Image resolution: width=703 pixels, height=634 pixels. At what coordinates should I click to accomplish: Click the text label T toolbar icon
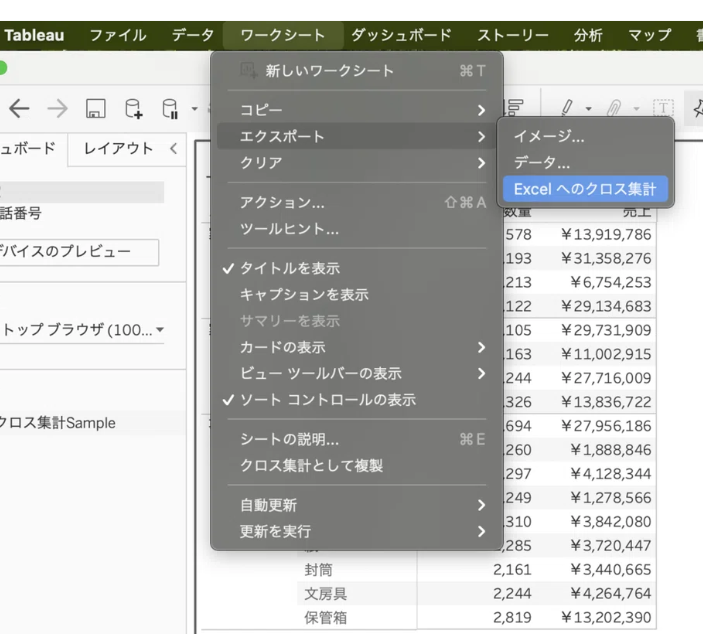pyautogui.click(x=663, y=108)
